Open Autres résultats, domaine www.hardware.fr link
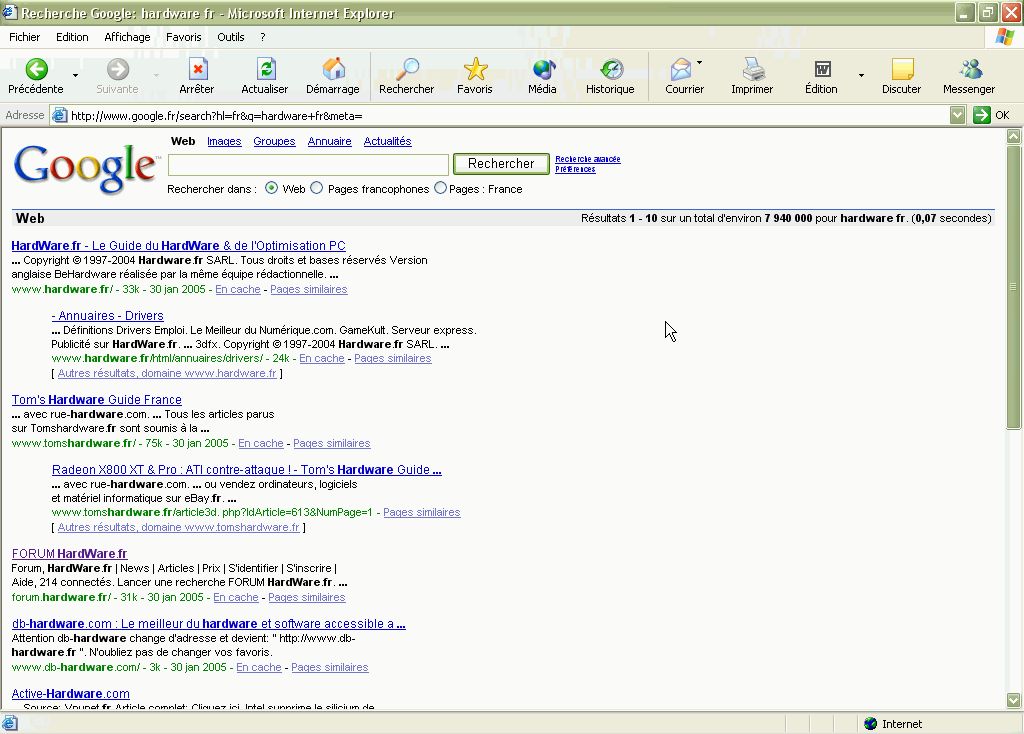The width and height of the screenshot is (1024, 734). click(167, 373)
